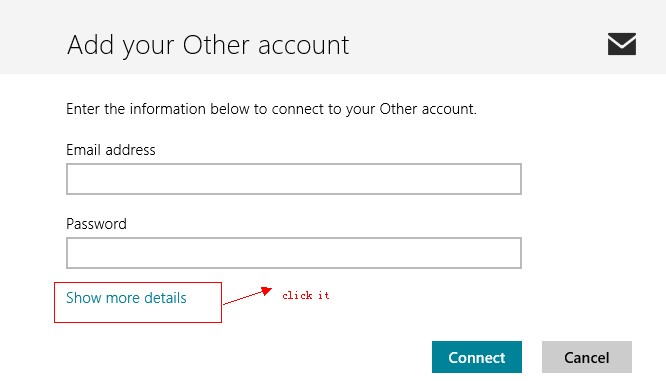The height and width of the screenshot is (381, 666).
Task: Select the Password text box
Action: pos(293,253)
